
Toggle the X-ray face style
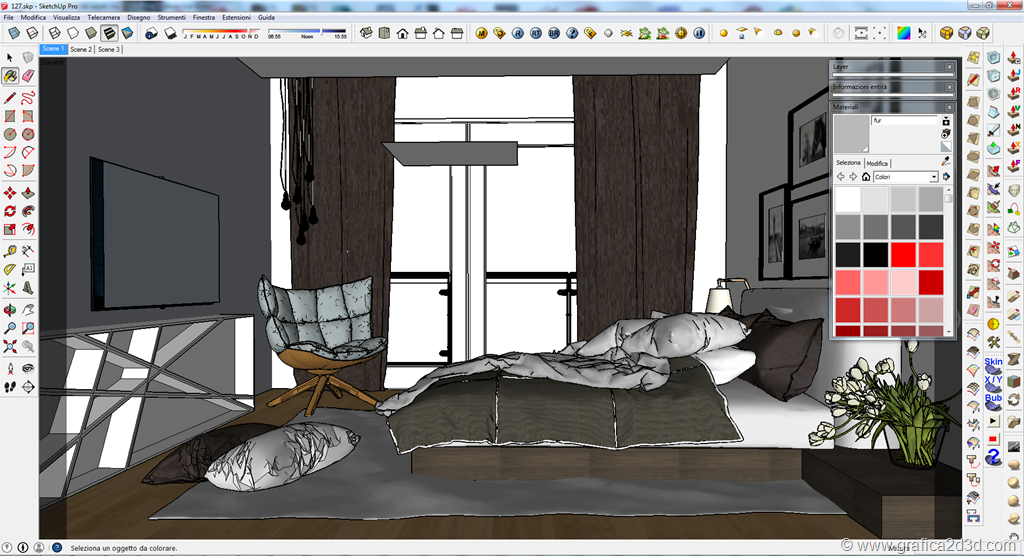(14, 33)
